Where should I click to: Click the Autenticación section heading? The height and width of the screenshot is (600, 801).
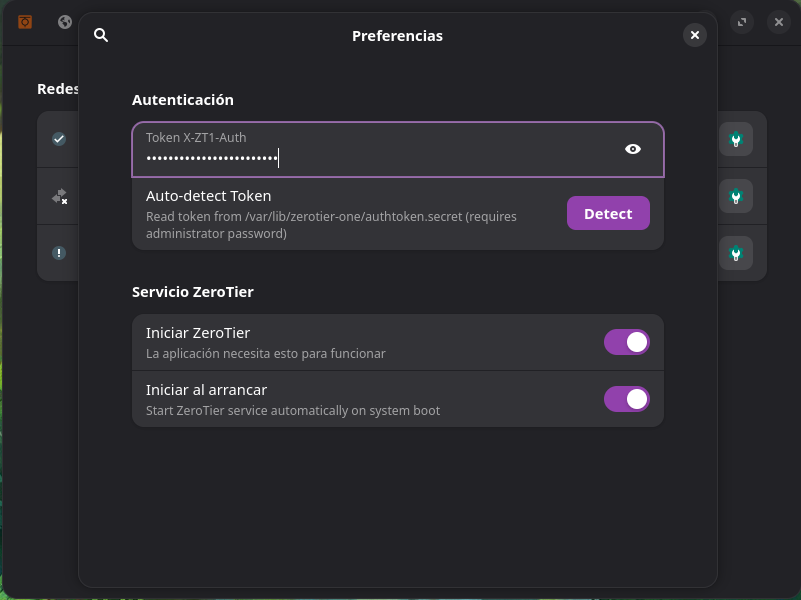click(x=183, y=100)
